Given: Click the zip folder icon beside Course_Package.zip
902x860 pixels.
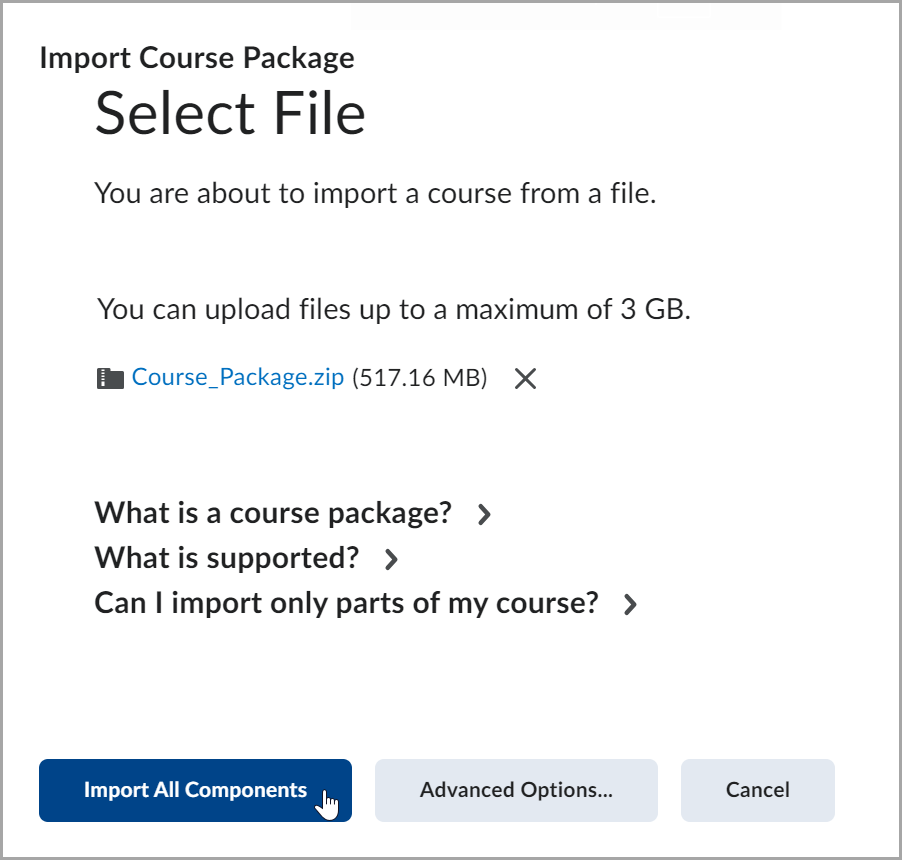Looking at the screenshot, I should (x=110, y=379).
